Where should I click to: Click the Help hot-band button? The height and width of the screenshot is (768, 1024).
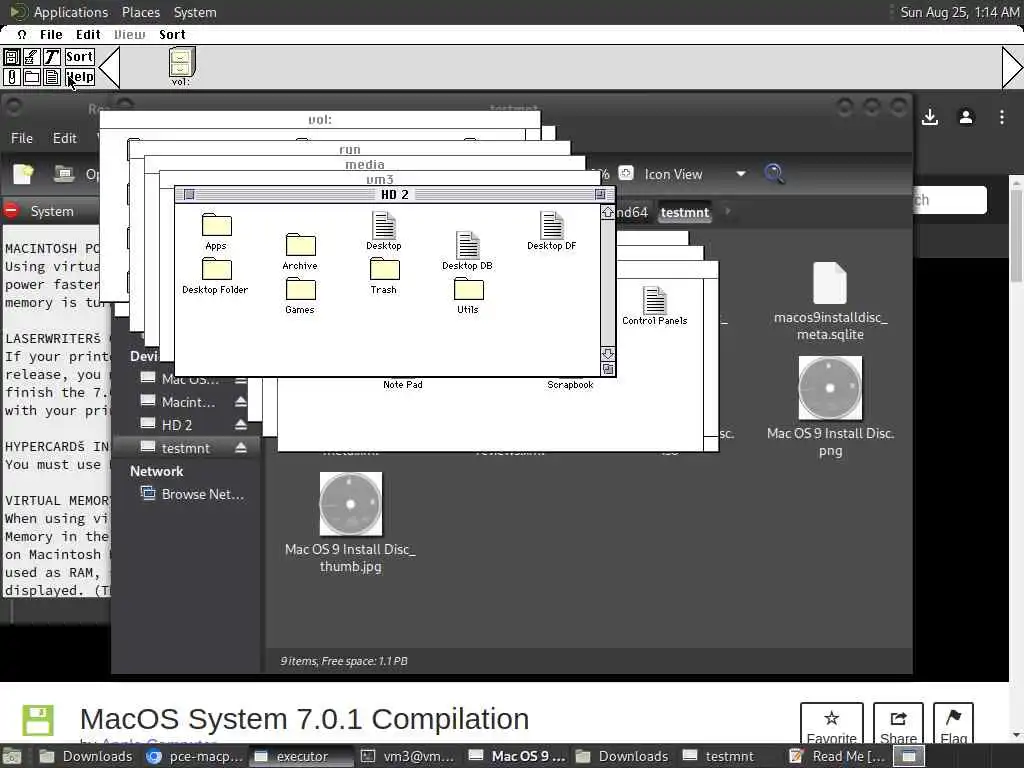[x=80, y=77]
